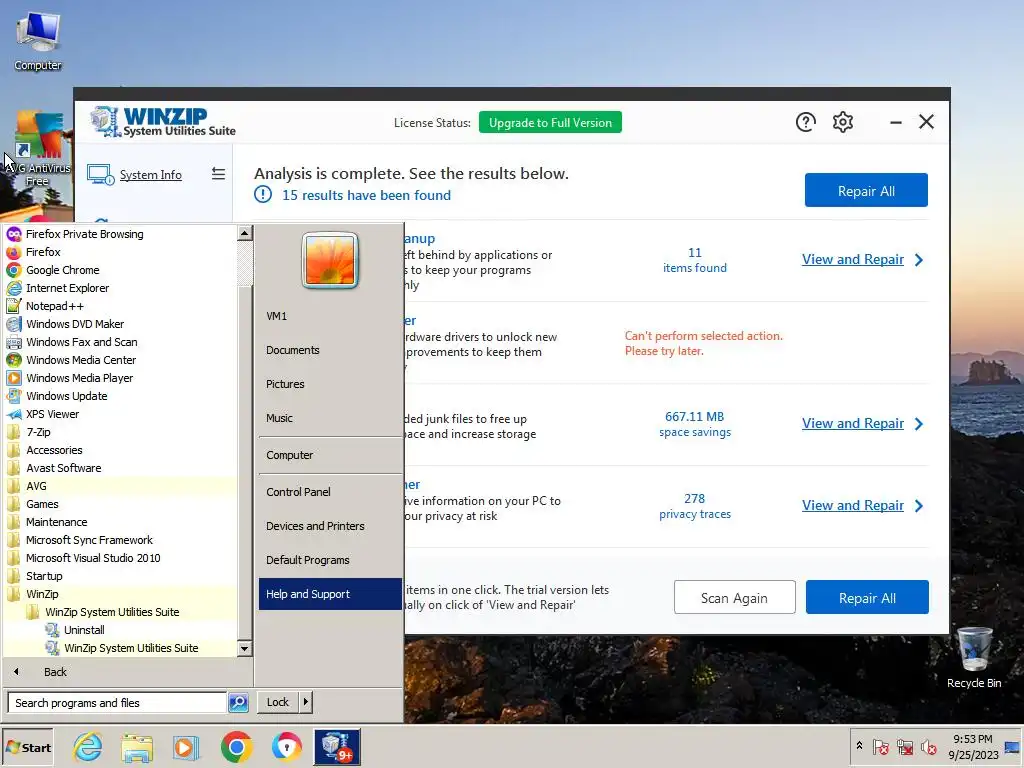Click the Start menu search magnifier button
The height and width of the screenshot is (768, 1024).
pyautogui.click(x=238, y=703)
